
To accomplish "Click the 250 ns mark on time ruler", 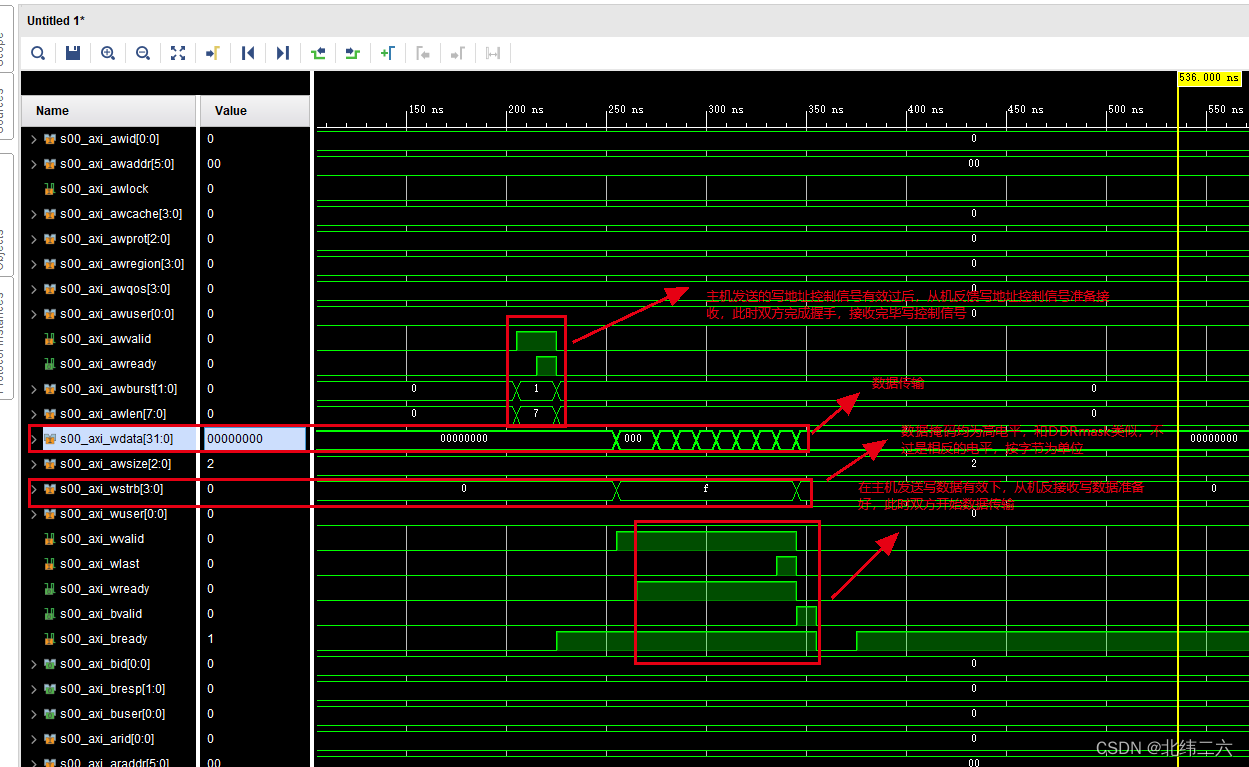I will click(626, 110).
